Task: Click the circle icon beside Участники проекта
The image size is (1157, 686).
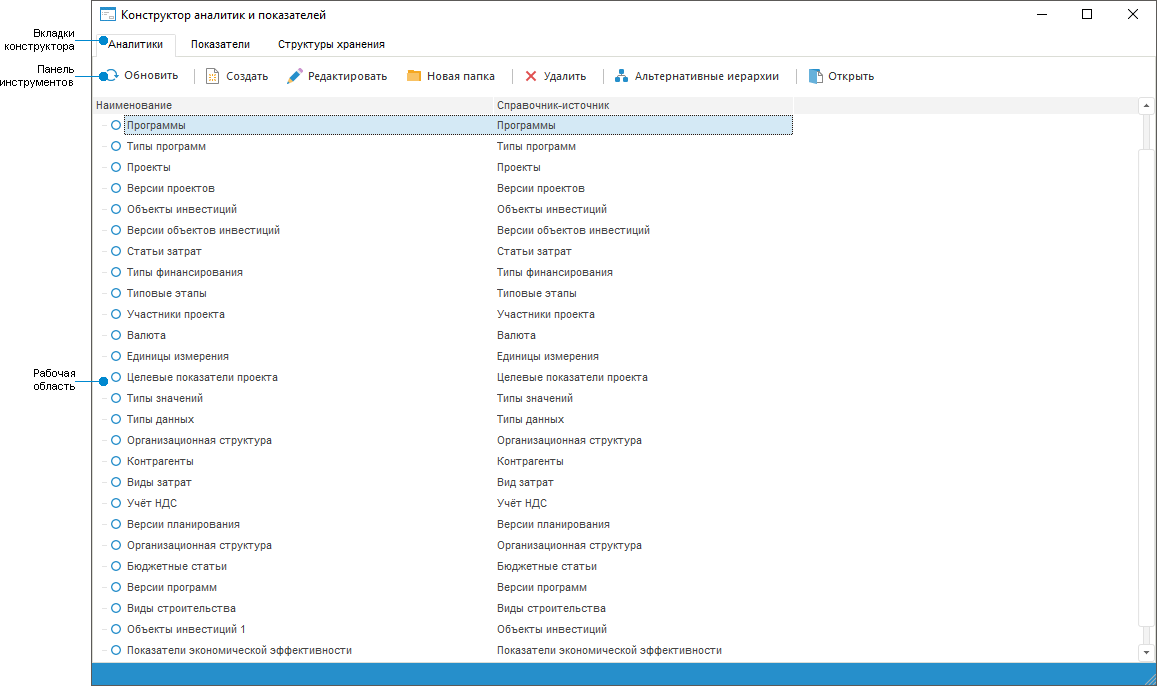Action: coord(116,314)
